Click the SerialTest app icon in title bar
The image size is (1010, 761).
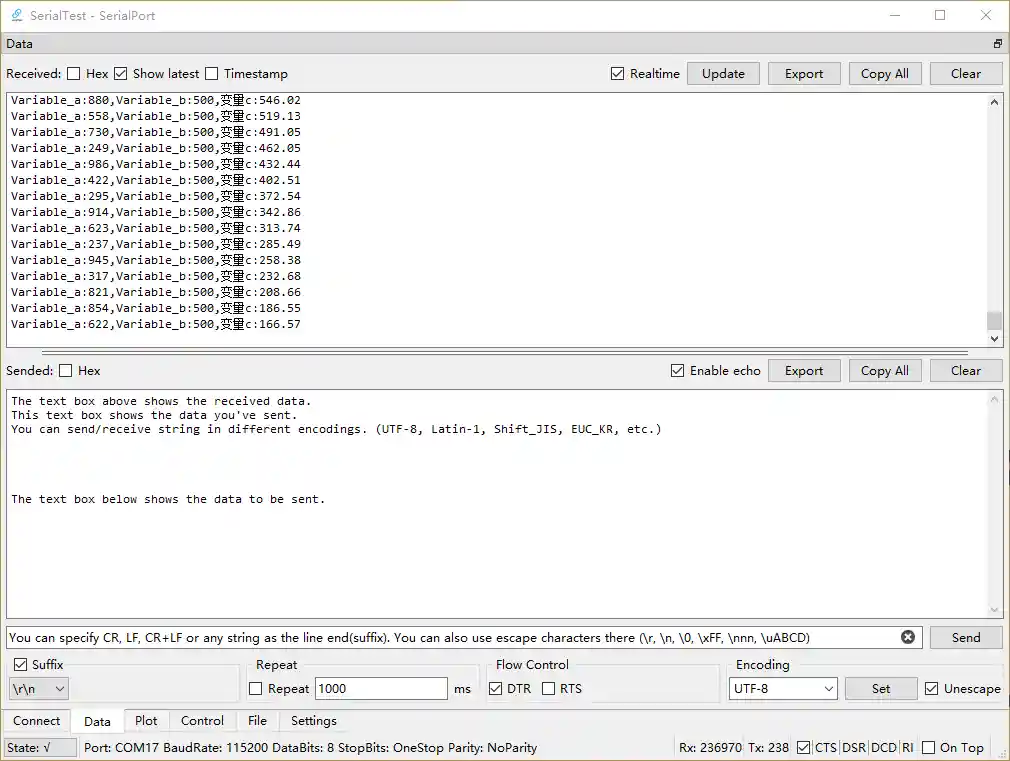17,15
